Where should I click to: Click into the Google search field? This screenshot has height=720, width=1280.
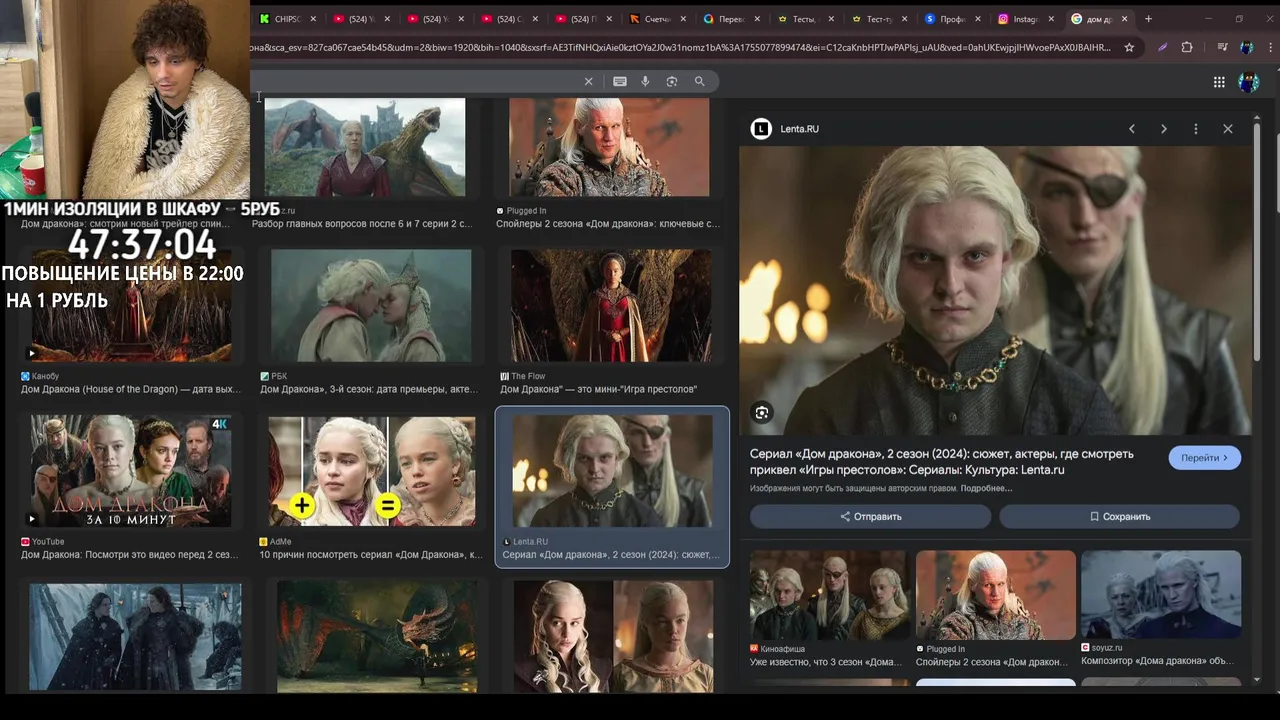(415, 82)
